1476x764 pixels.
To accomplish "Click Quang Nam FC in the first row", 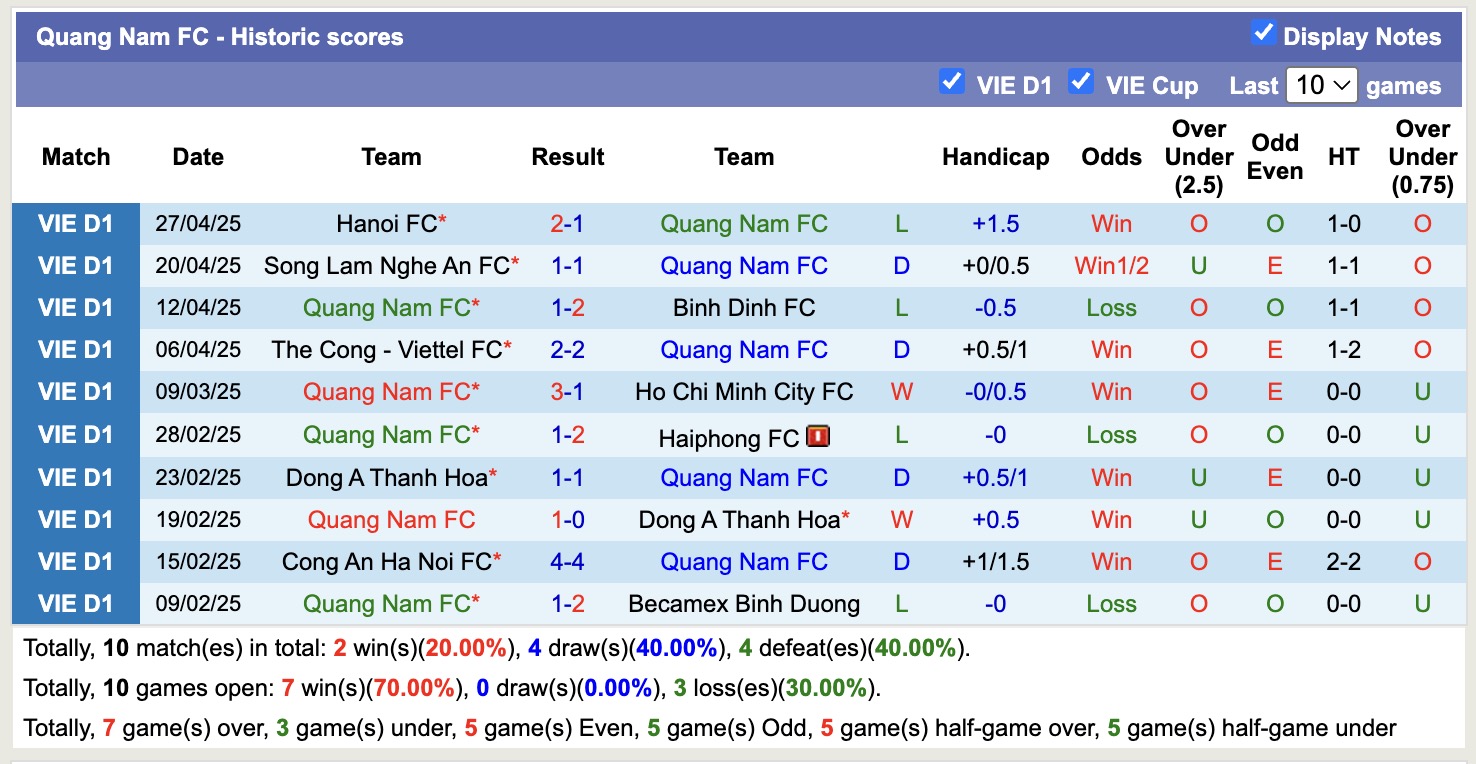I will [744, 223].
